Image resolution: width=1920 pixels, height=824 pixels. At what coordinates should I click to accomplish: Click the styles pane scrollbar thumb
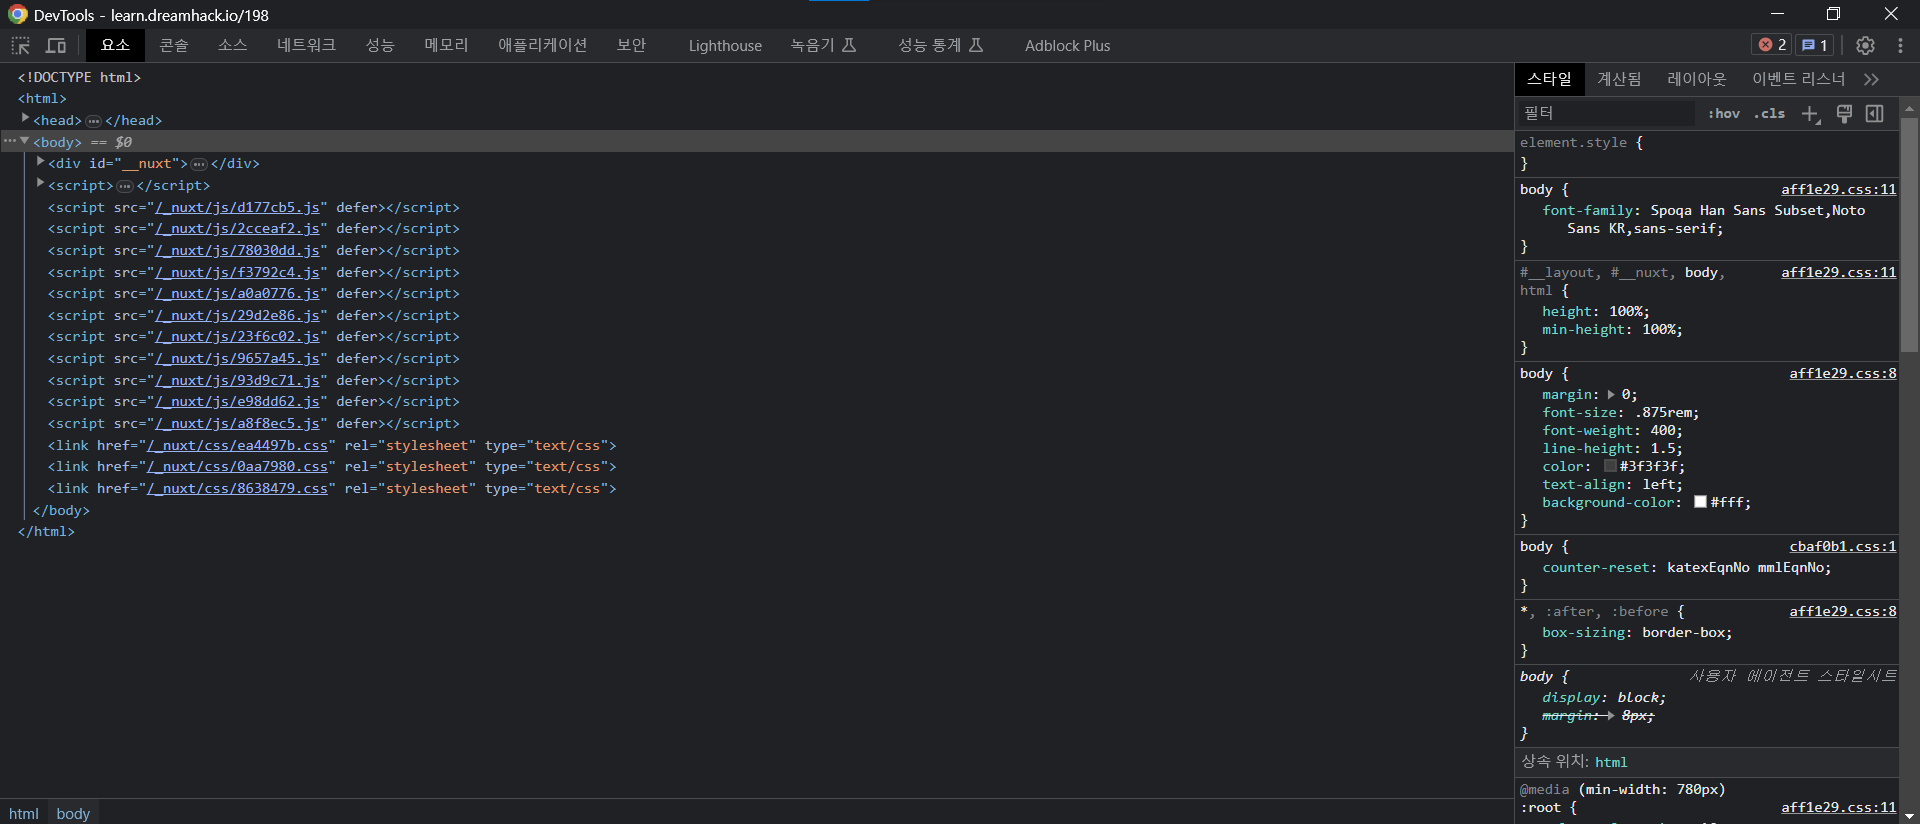(1909, 235)
